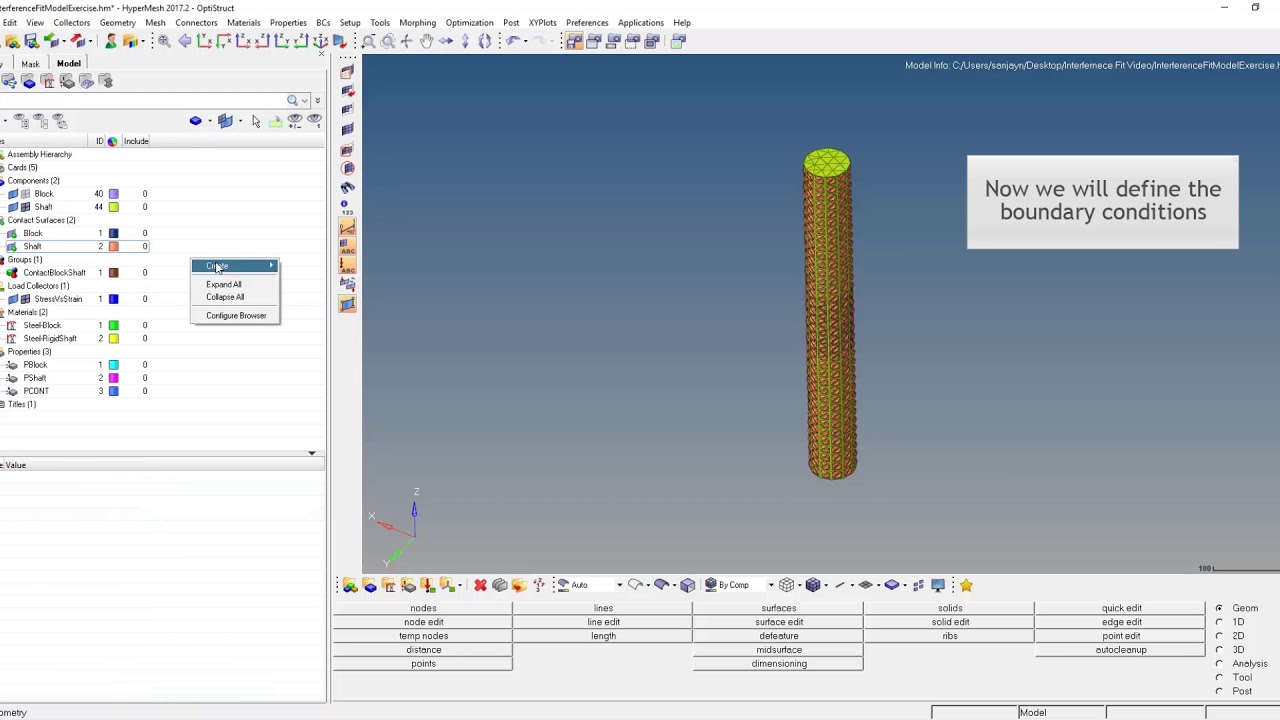Click the undo arrow in top toolbar

[x=513, y=41]
